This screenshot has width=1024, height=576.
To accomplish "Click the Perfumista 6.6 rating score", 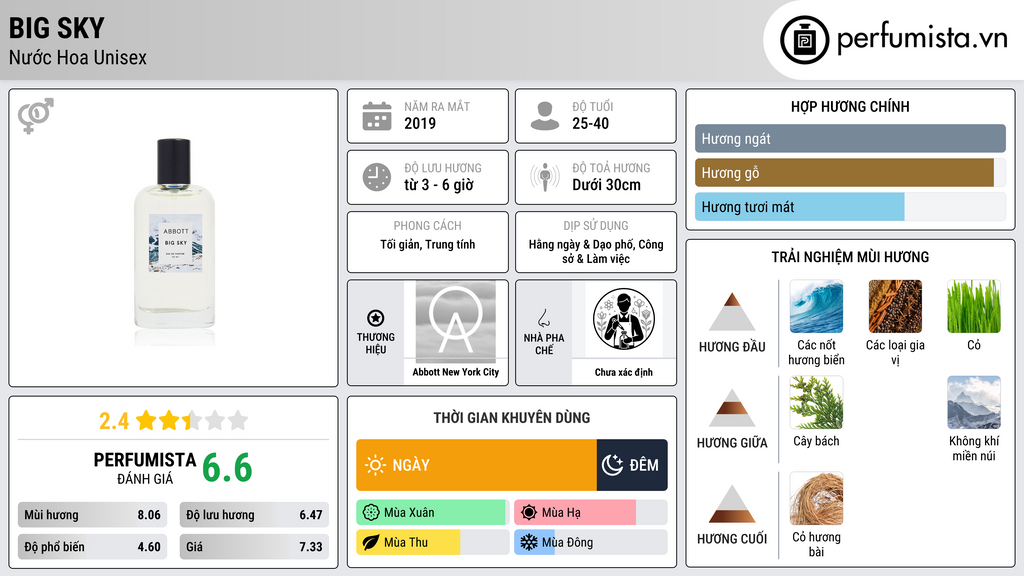I will 227,468.
